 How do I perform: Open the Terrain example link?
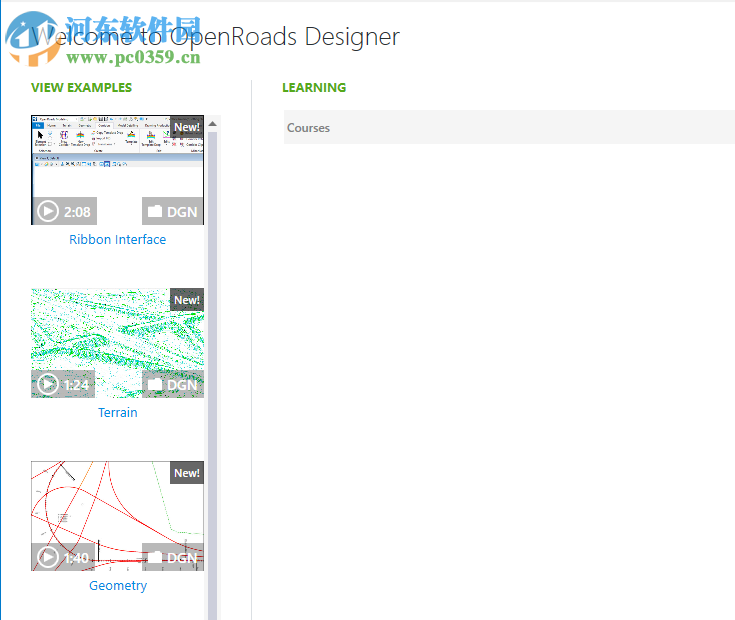(118, 412)
